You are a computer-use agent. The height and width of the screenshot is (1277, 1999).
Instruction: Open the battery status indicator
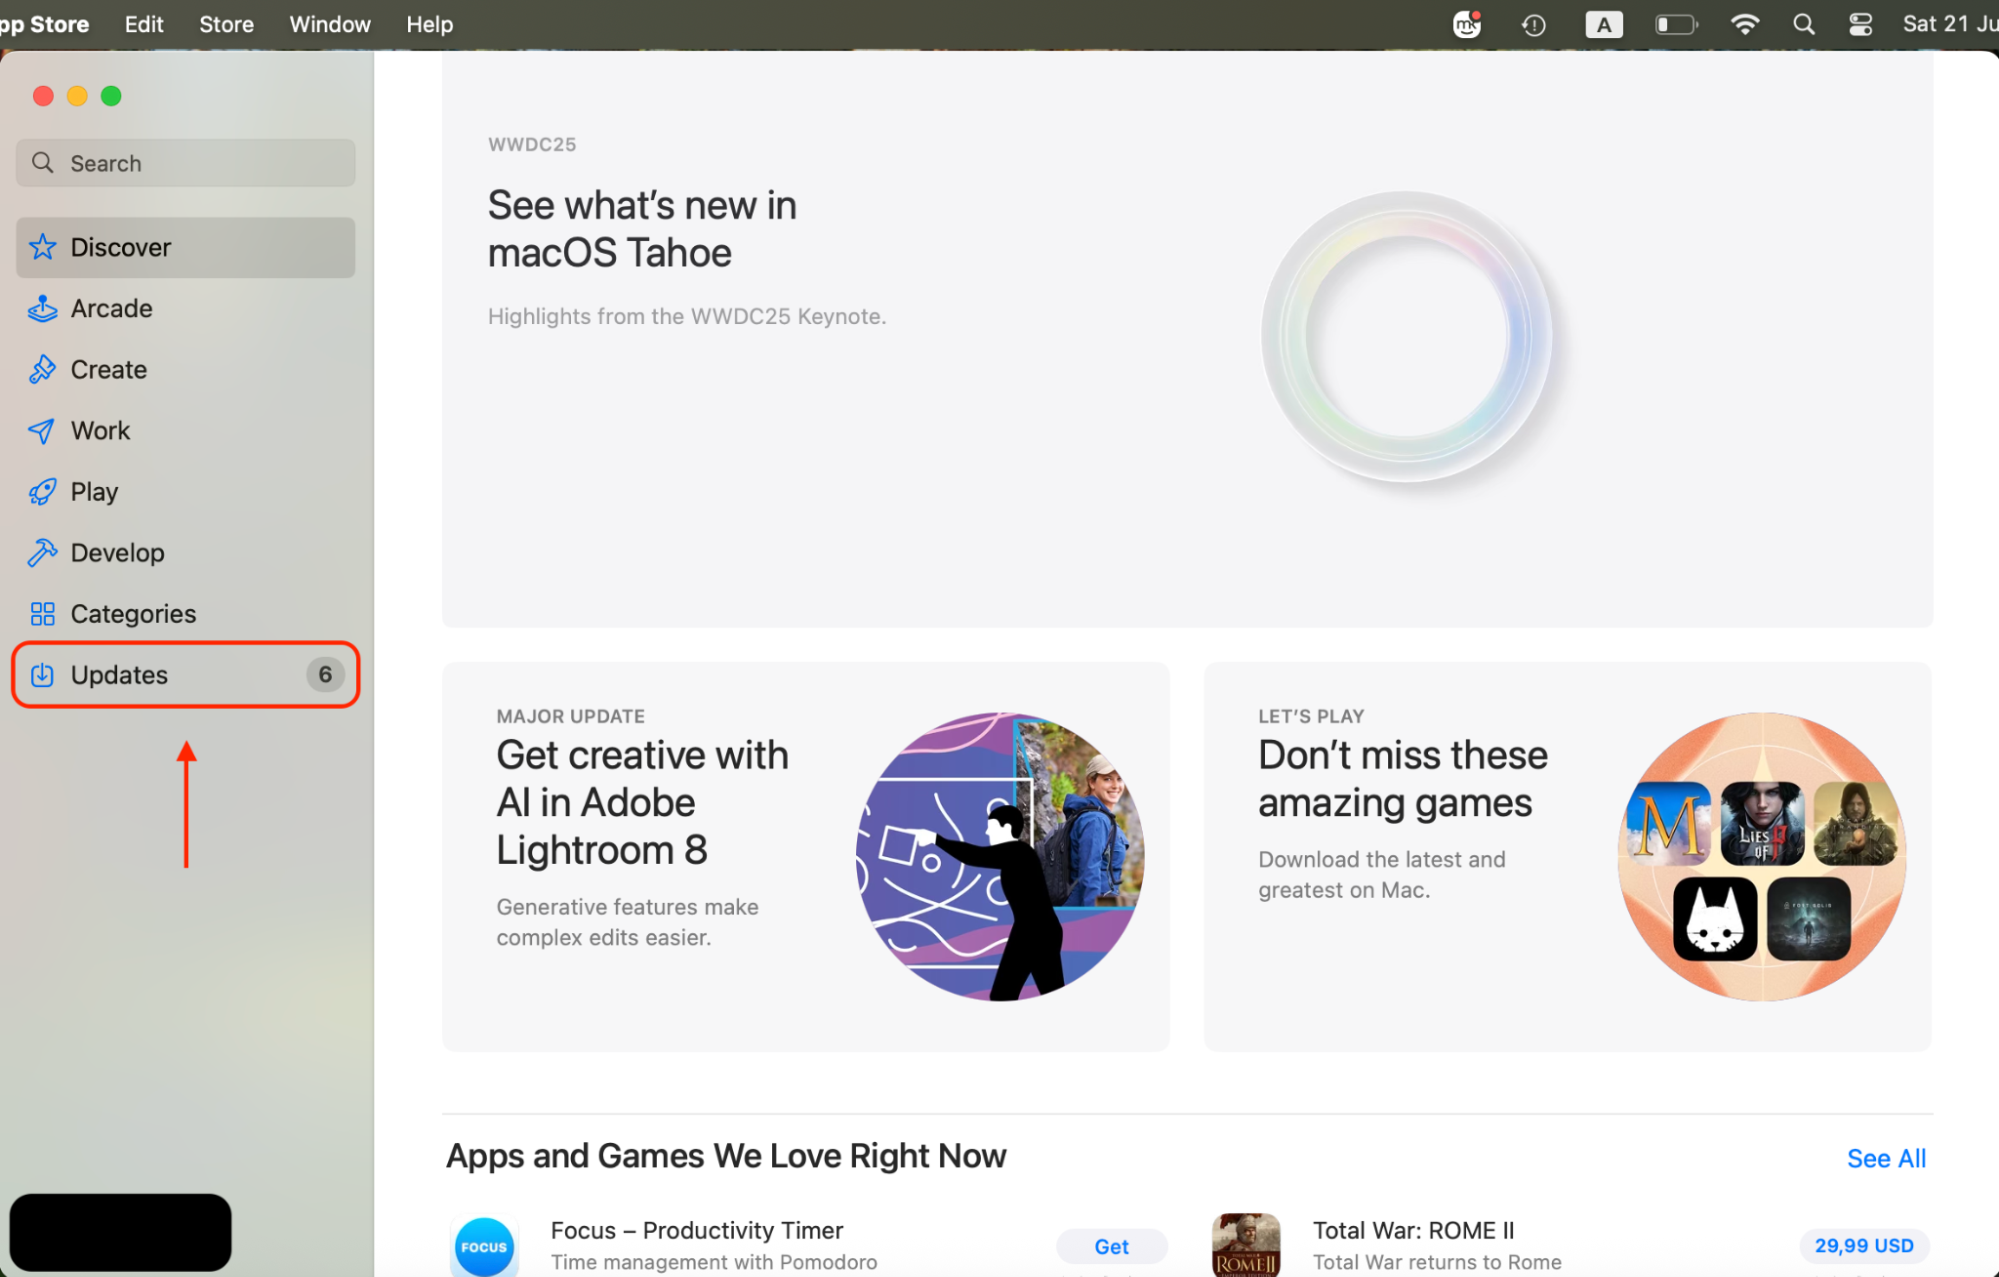tap(1677, 23)
